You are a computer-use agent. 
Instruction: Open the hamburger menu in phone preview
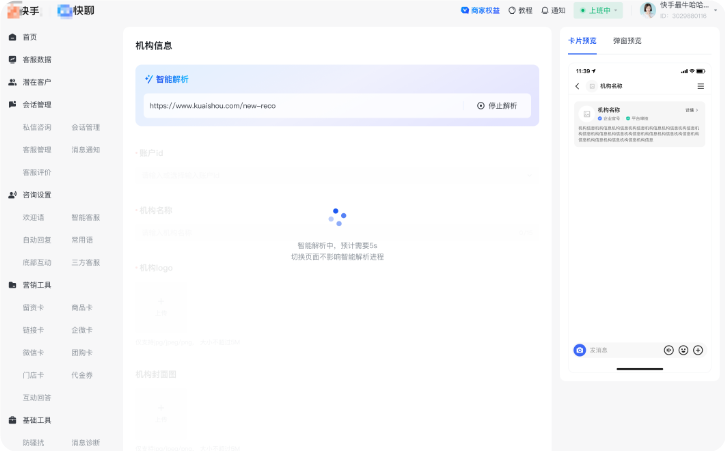(x=701, y=86)
